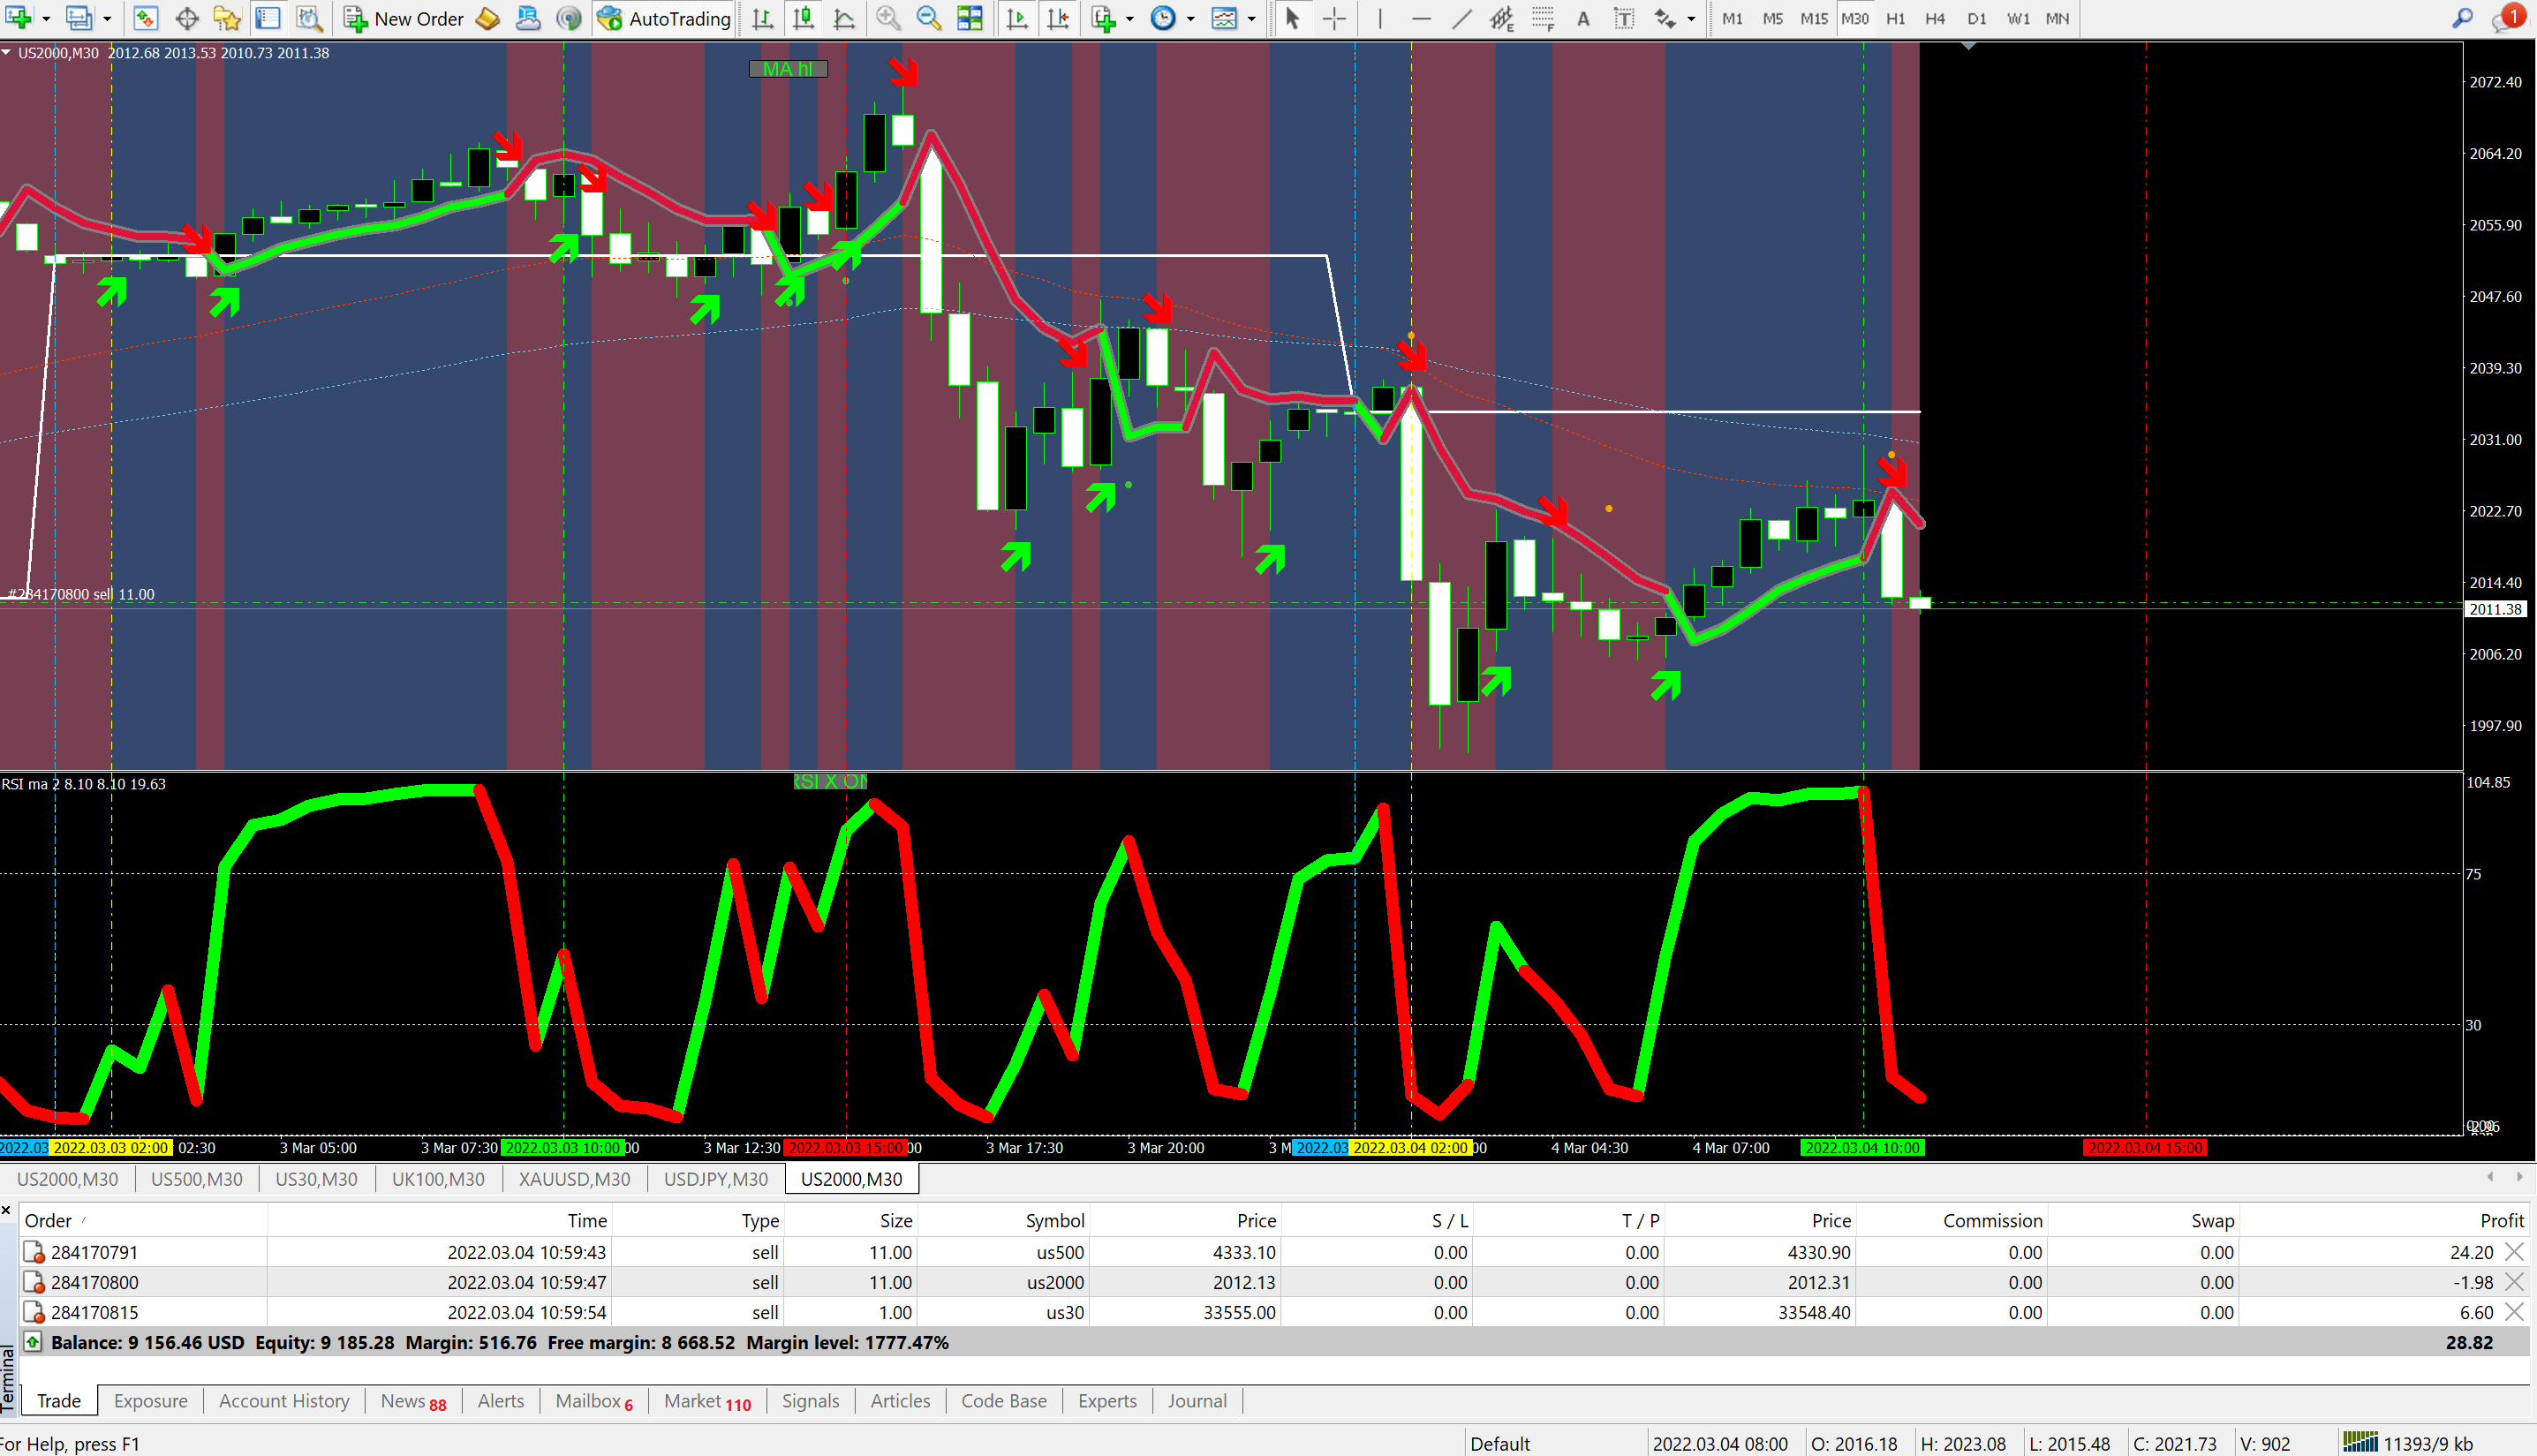Toggle the chart auto scroll button
The width and height of the screenshot is (2537, 1456).
pos(1017,18)
